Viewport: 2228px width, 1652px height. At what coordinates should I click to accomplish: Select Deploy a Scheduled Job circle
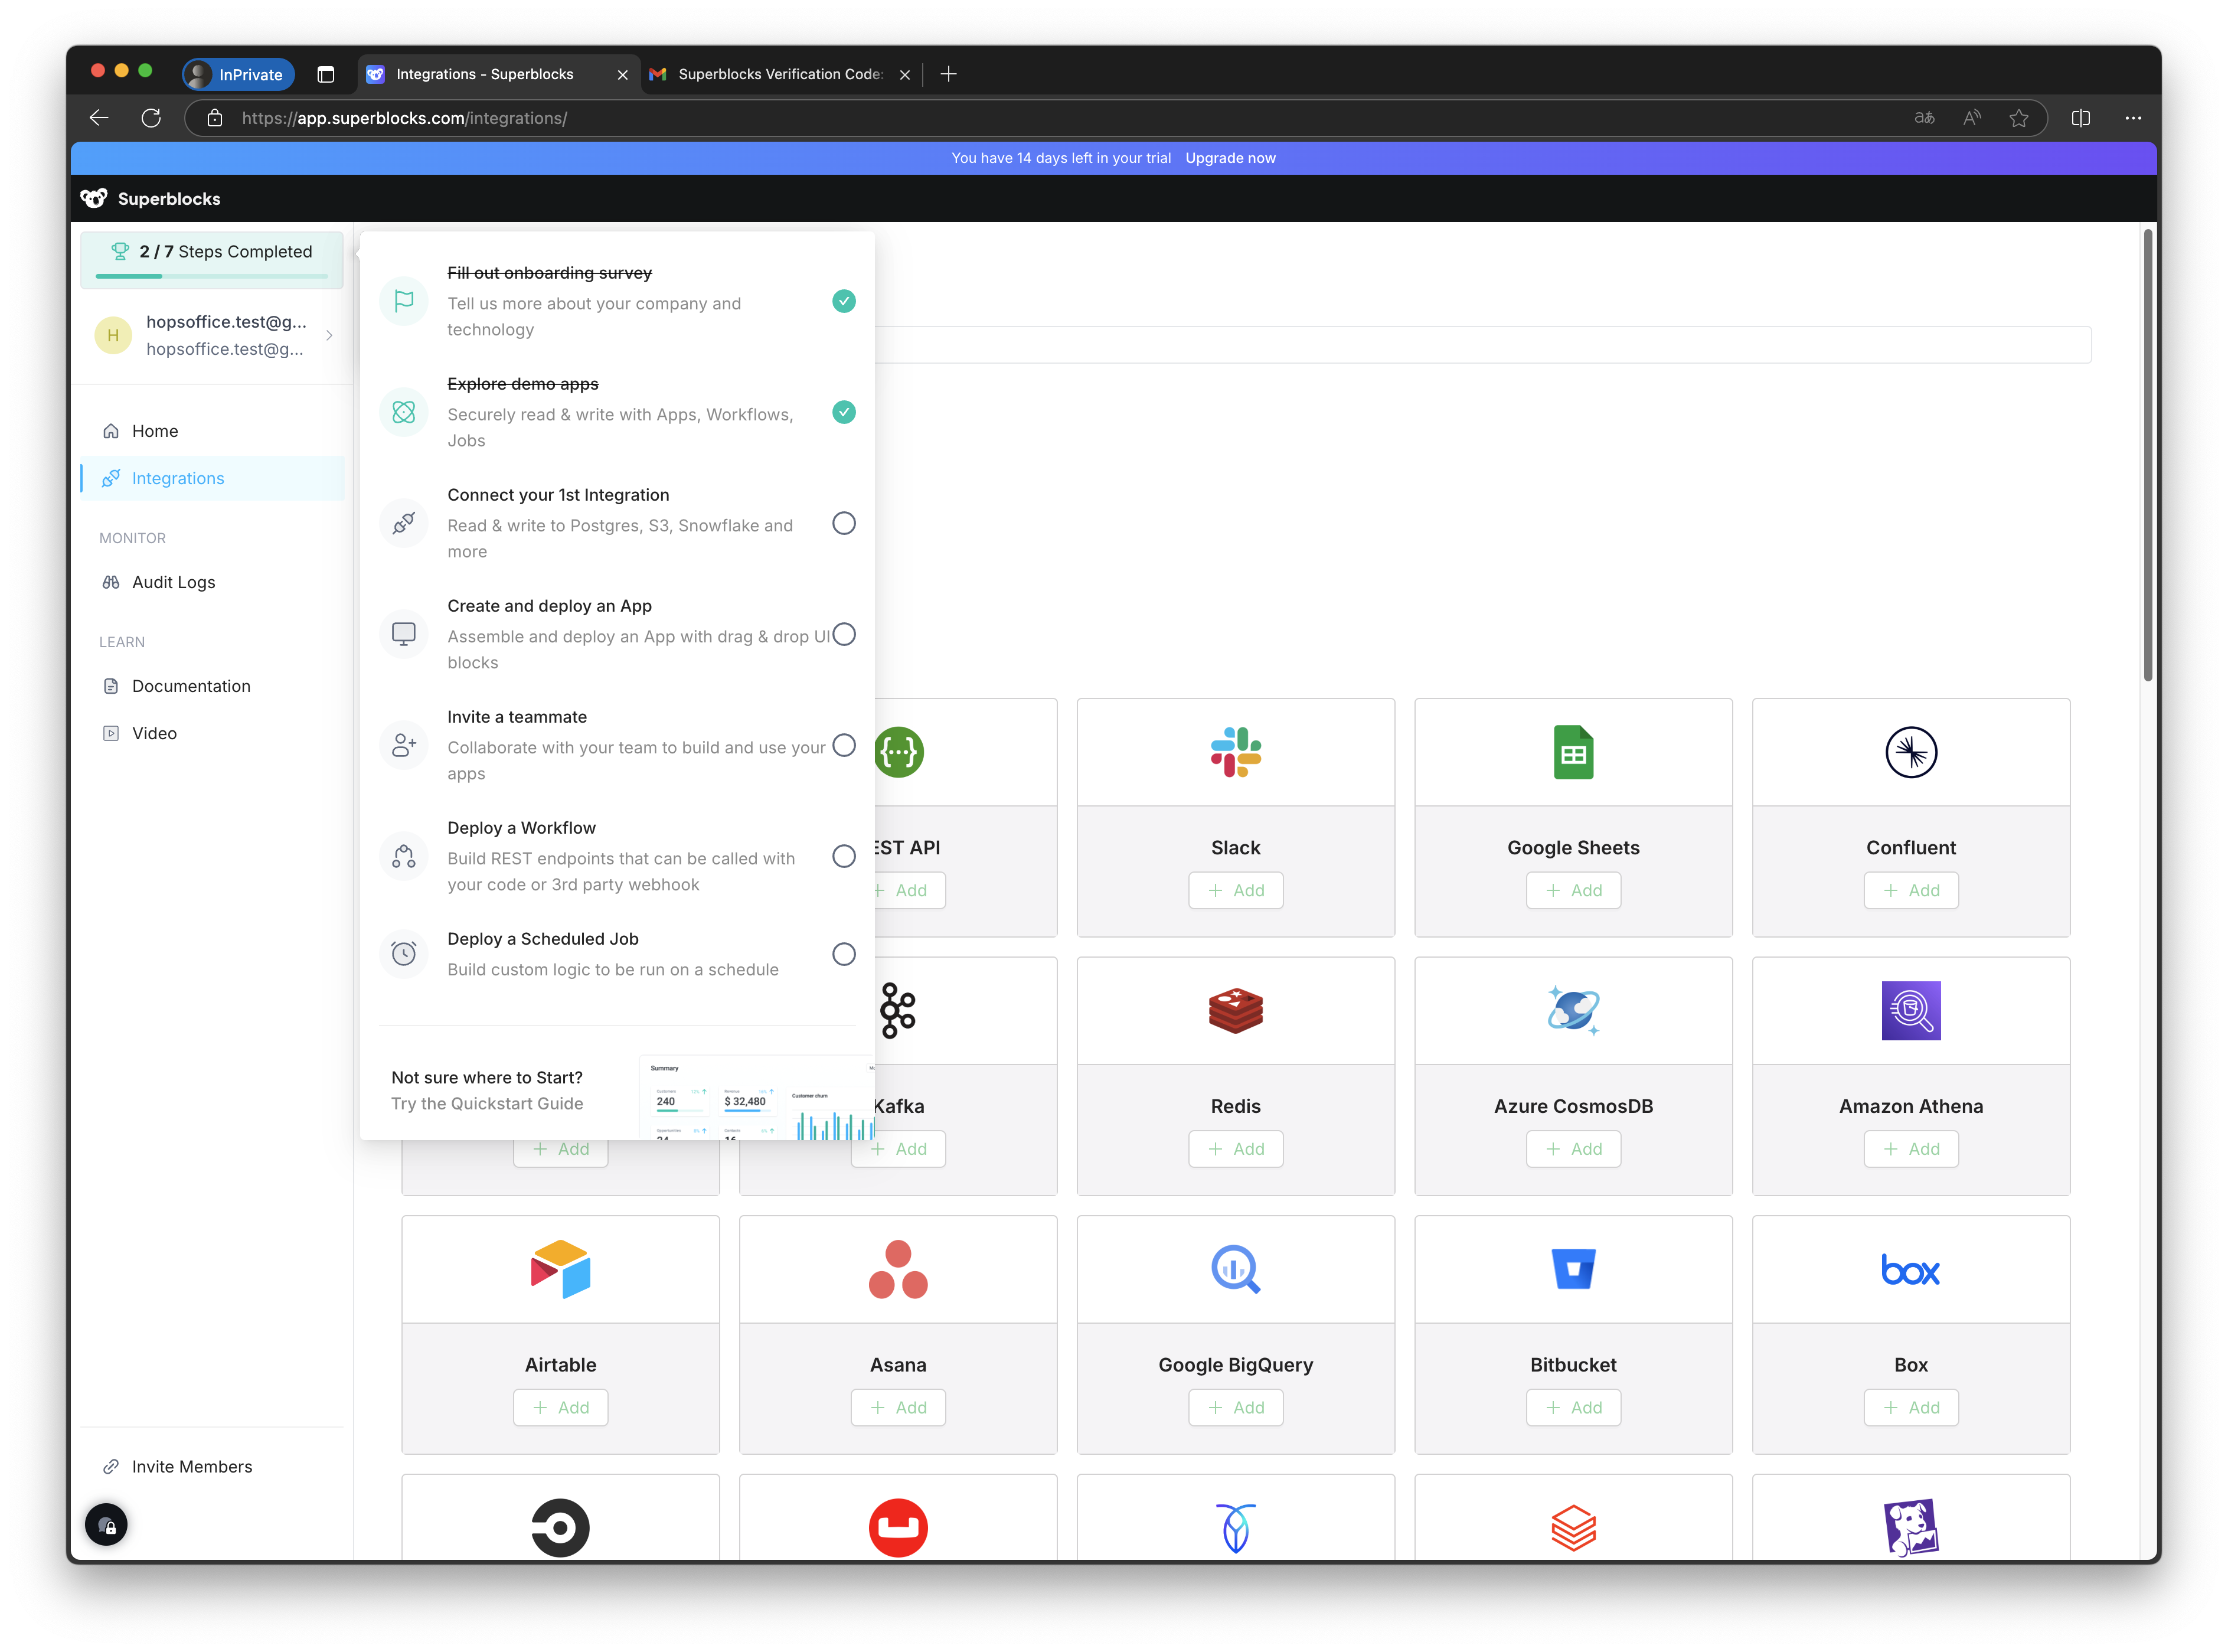tap(844, 954)
